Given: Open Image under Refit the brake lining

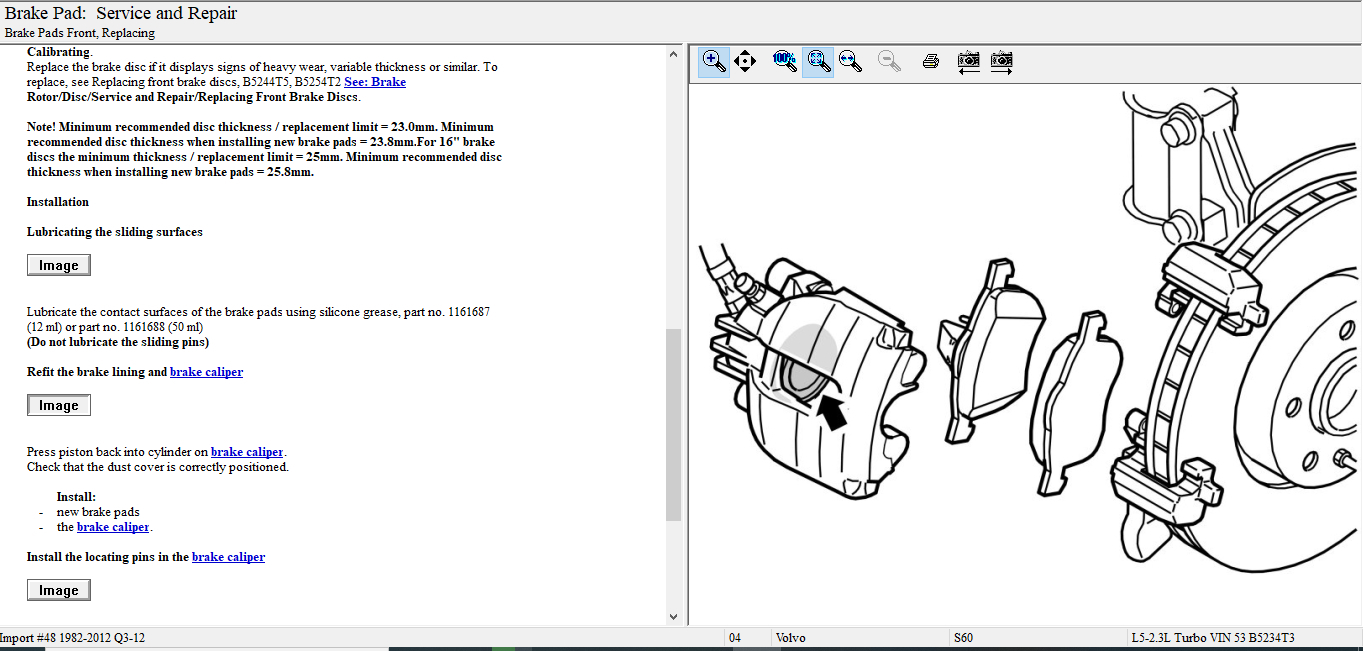Looking at the screenshot, I should tap(59, 405).
